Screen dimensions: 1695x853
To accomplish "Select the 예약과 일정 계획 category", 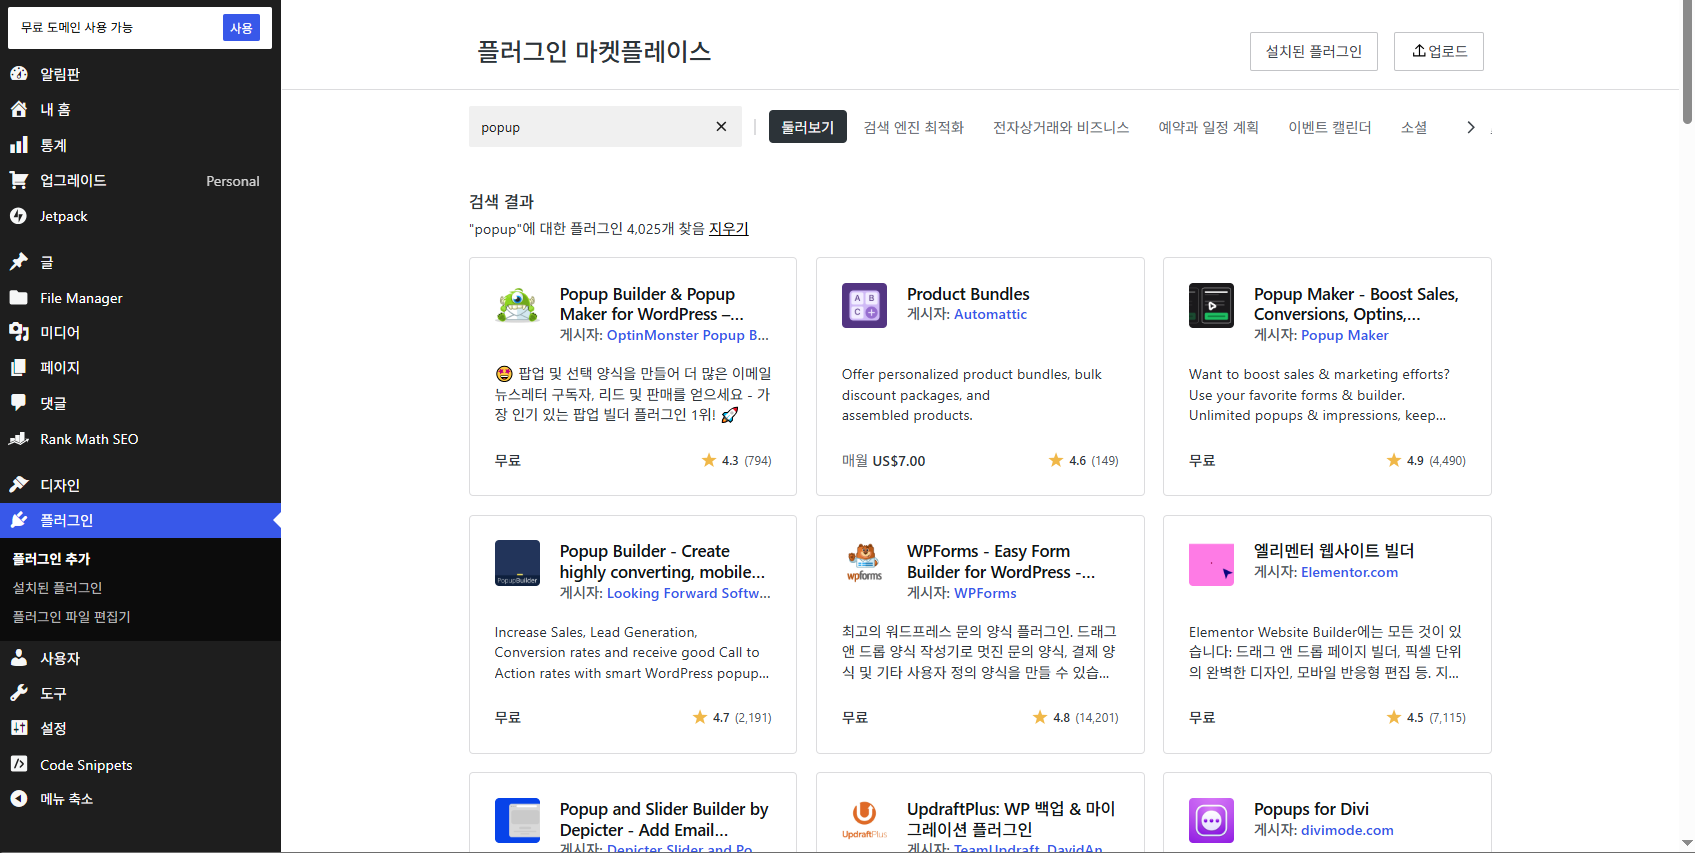I will click(1209, 127).
